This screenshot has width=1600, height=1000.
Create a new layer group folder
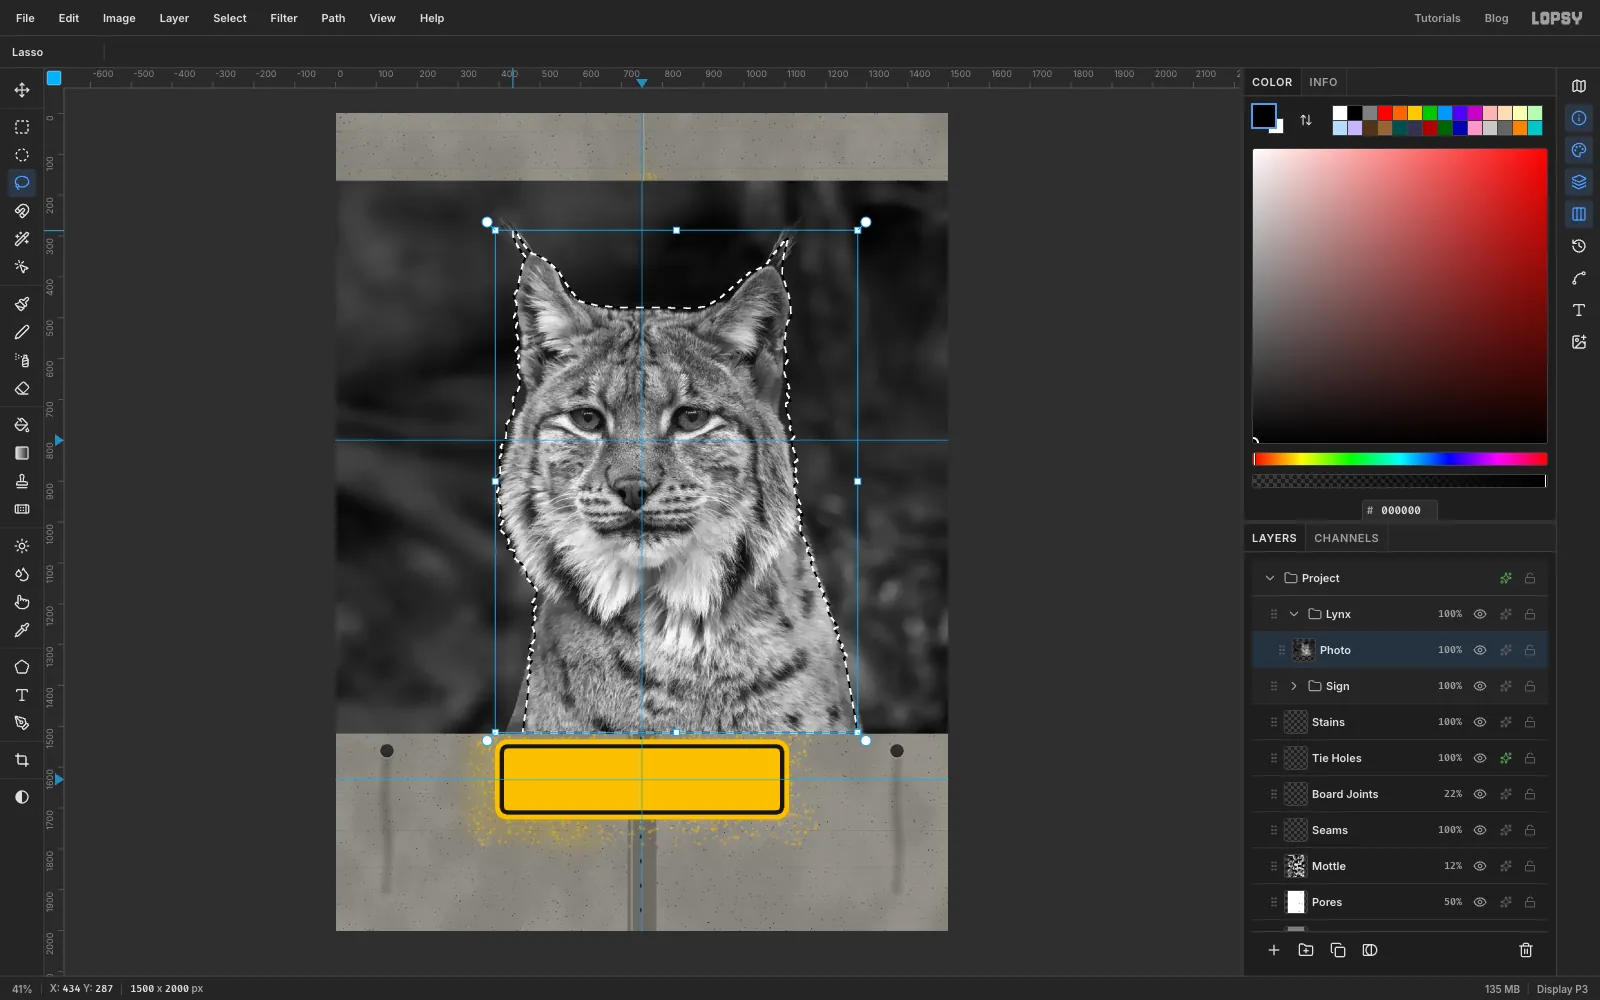coord(1306,950)
